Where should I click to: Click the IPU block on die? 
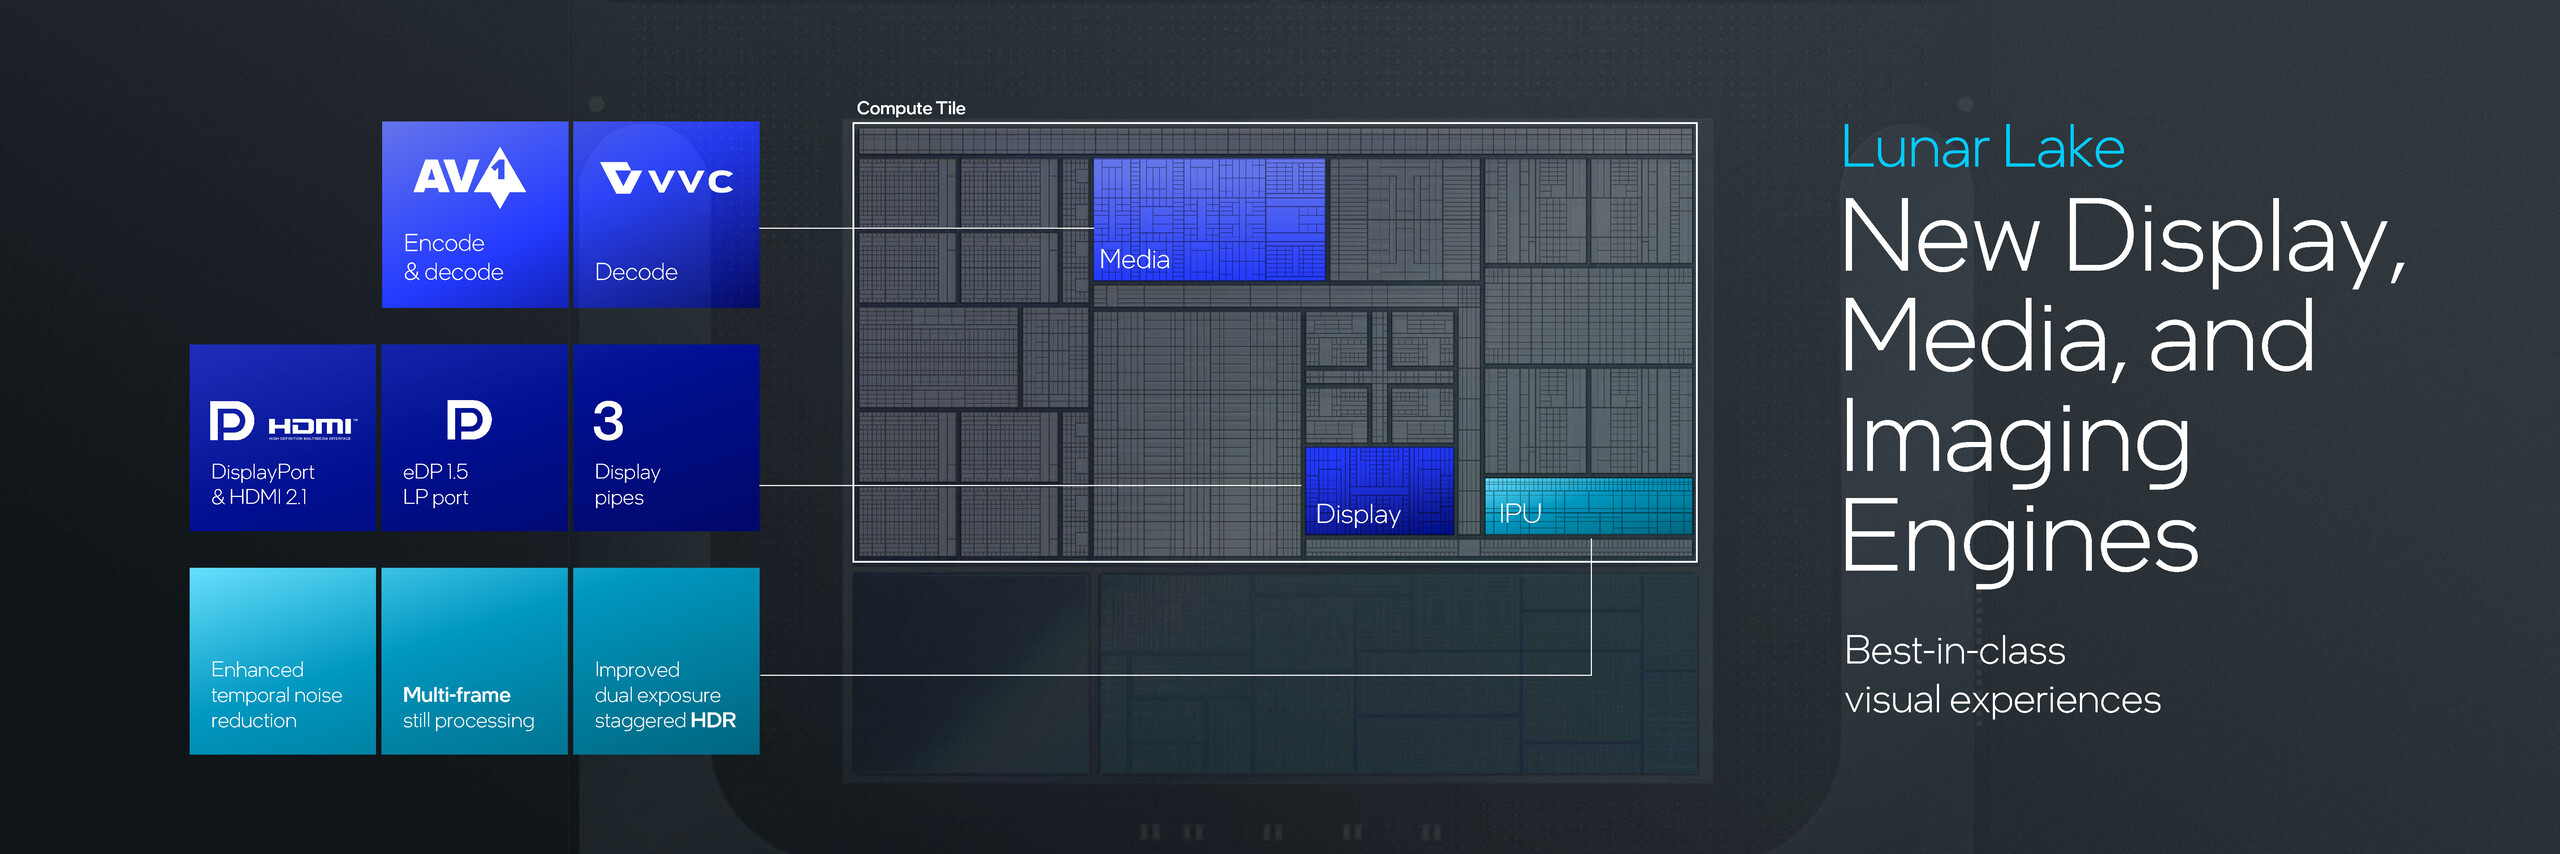pyautogui.click(x=1588, y=506)
